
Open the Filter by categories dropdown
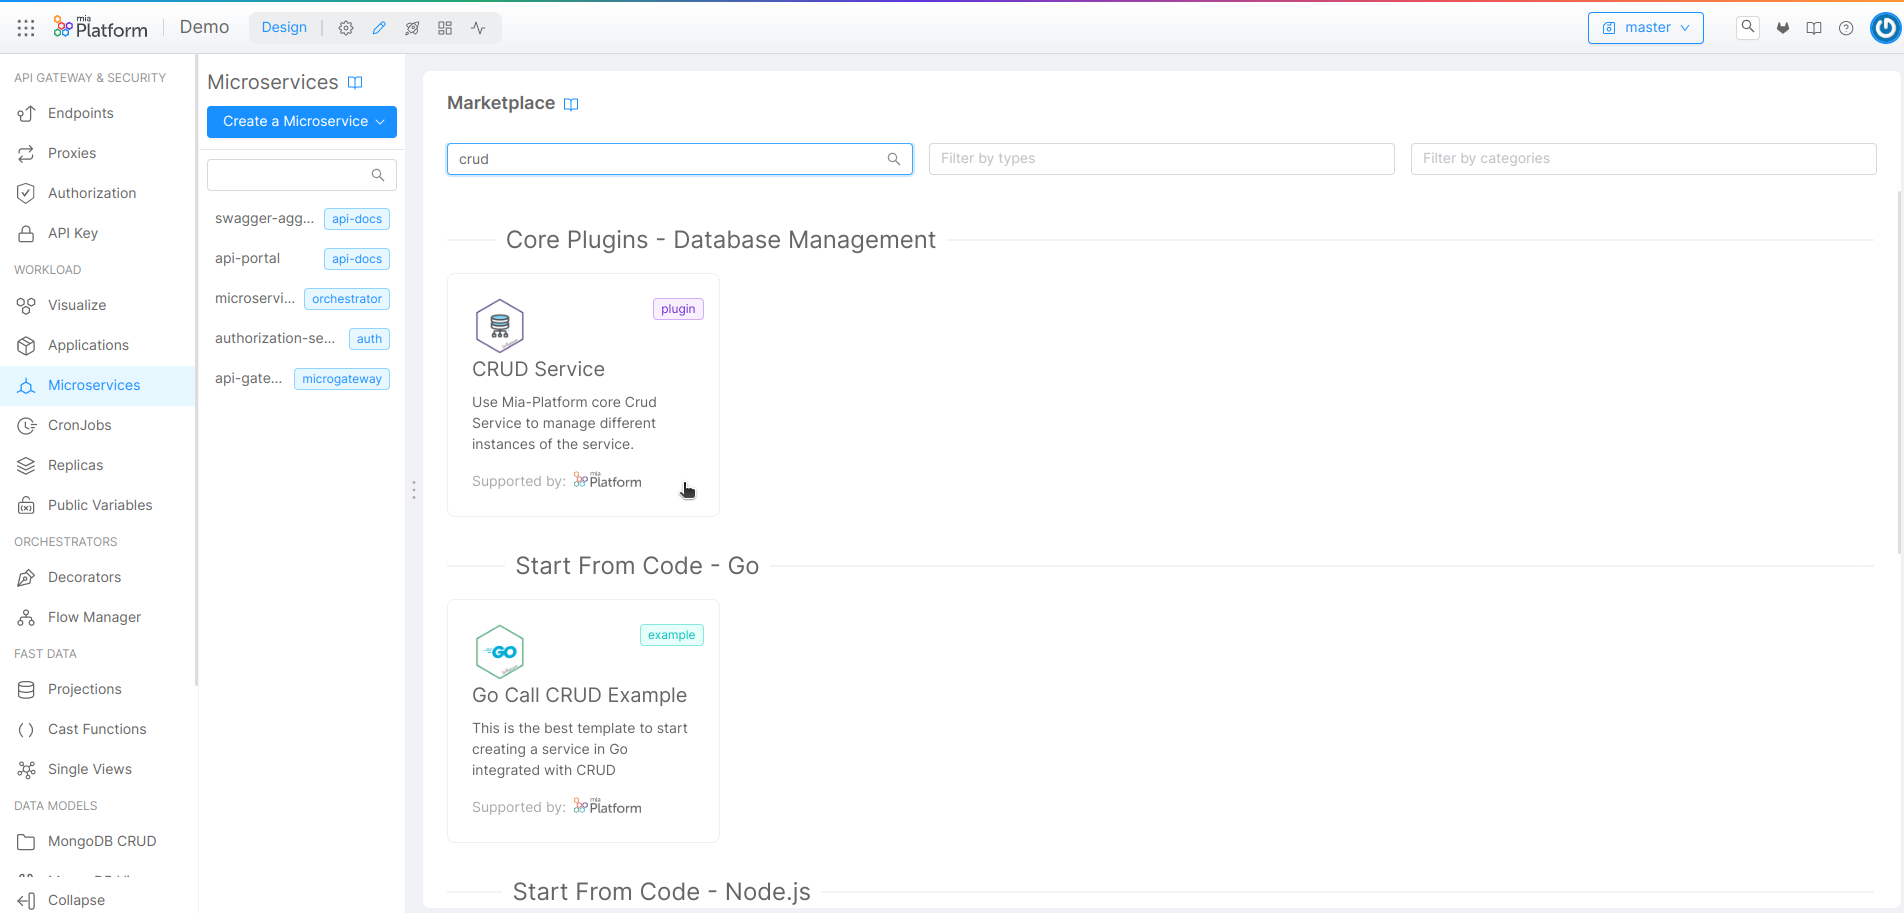(x=1642, y=158)
